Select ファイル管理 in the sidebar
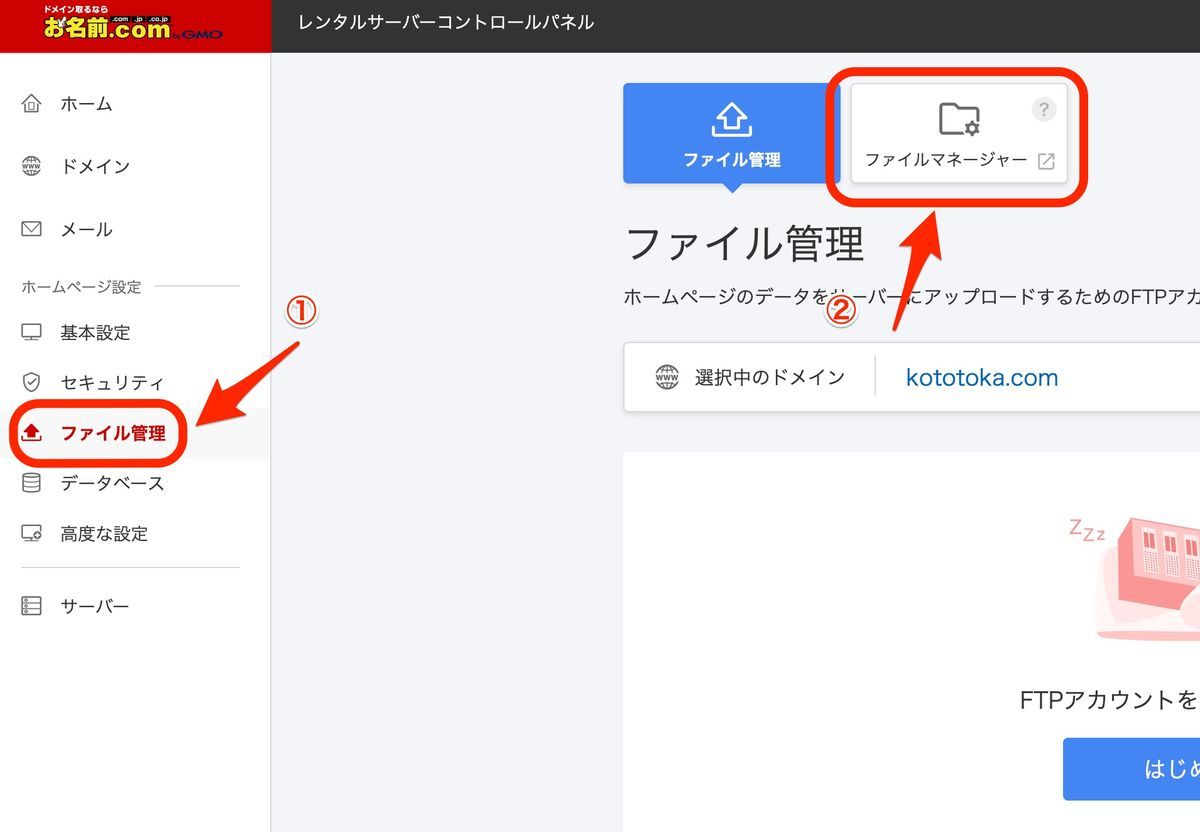Screen dimensions: 1200x832 (113, 433)
